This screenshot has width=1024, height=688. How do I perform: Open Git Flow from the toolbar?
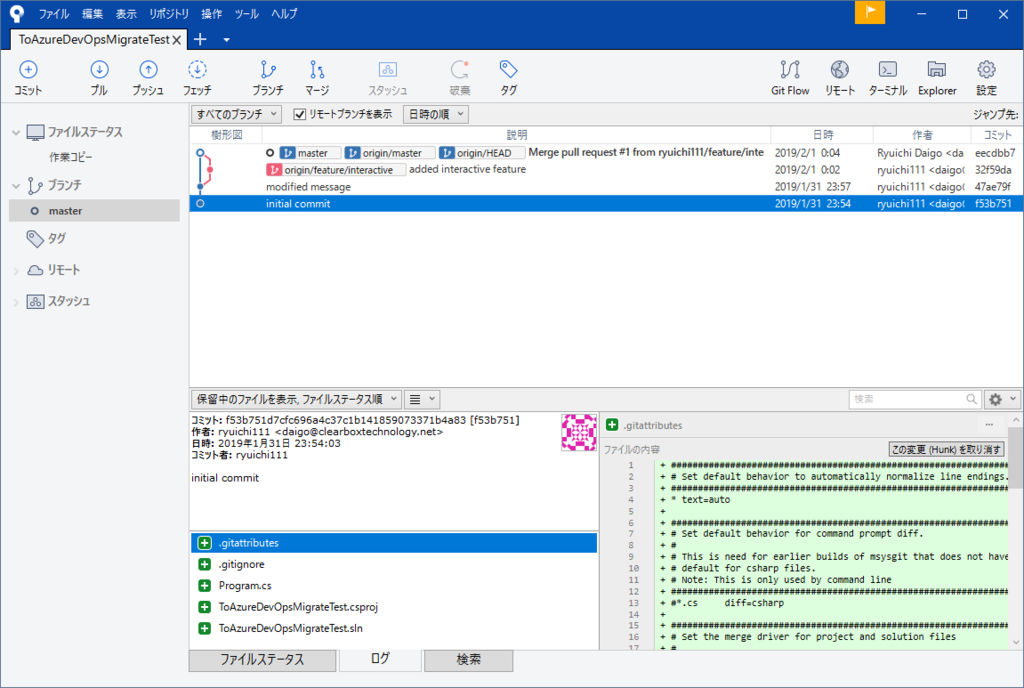pyautogui.click(x=790, y=78)
